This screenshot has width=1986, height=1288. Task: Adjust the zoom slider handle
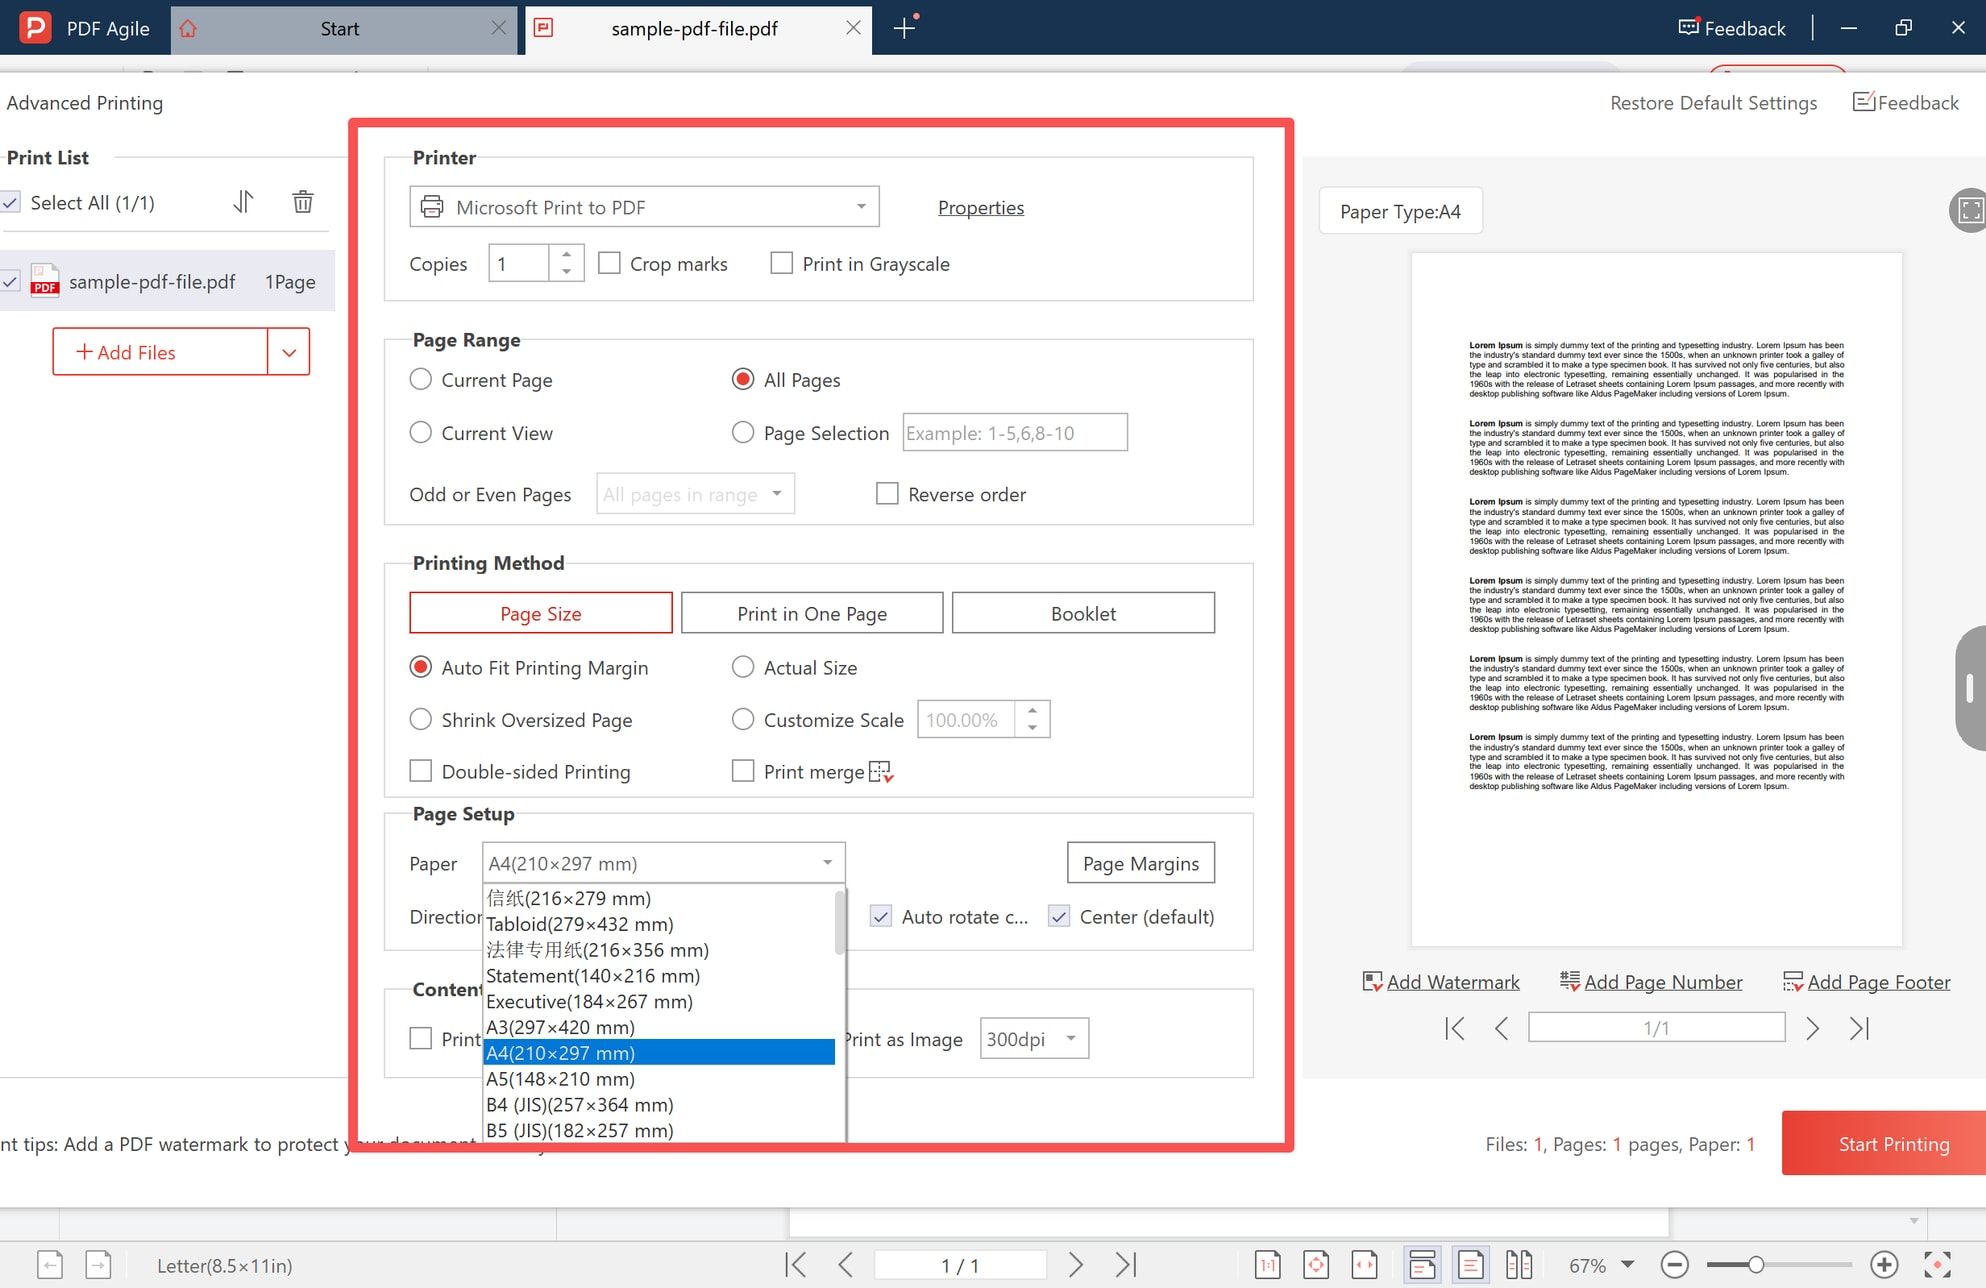1755,1265
